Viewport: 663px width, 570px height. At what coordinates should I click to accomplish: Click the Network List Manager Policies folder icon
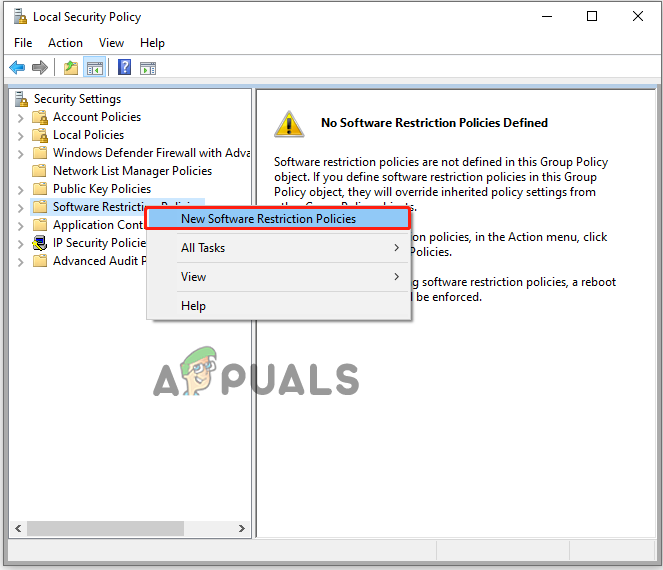click(x=40, y=171)
